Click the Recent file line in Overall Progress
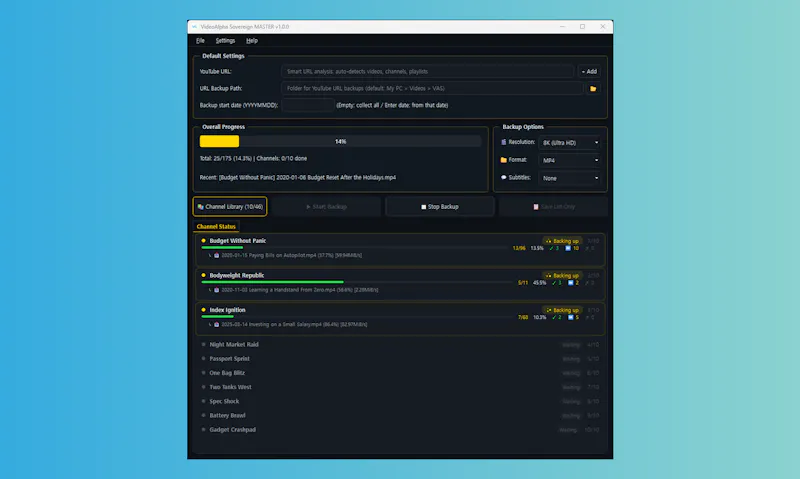Viewport: 800px width, 479px height. (297, 178)
